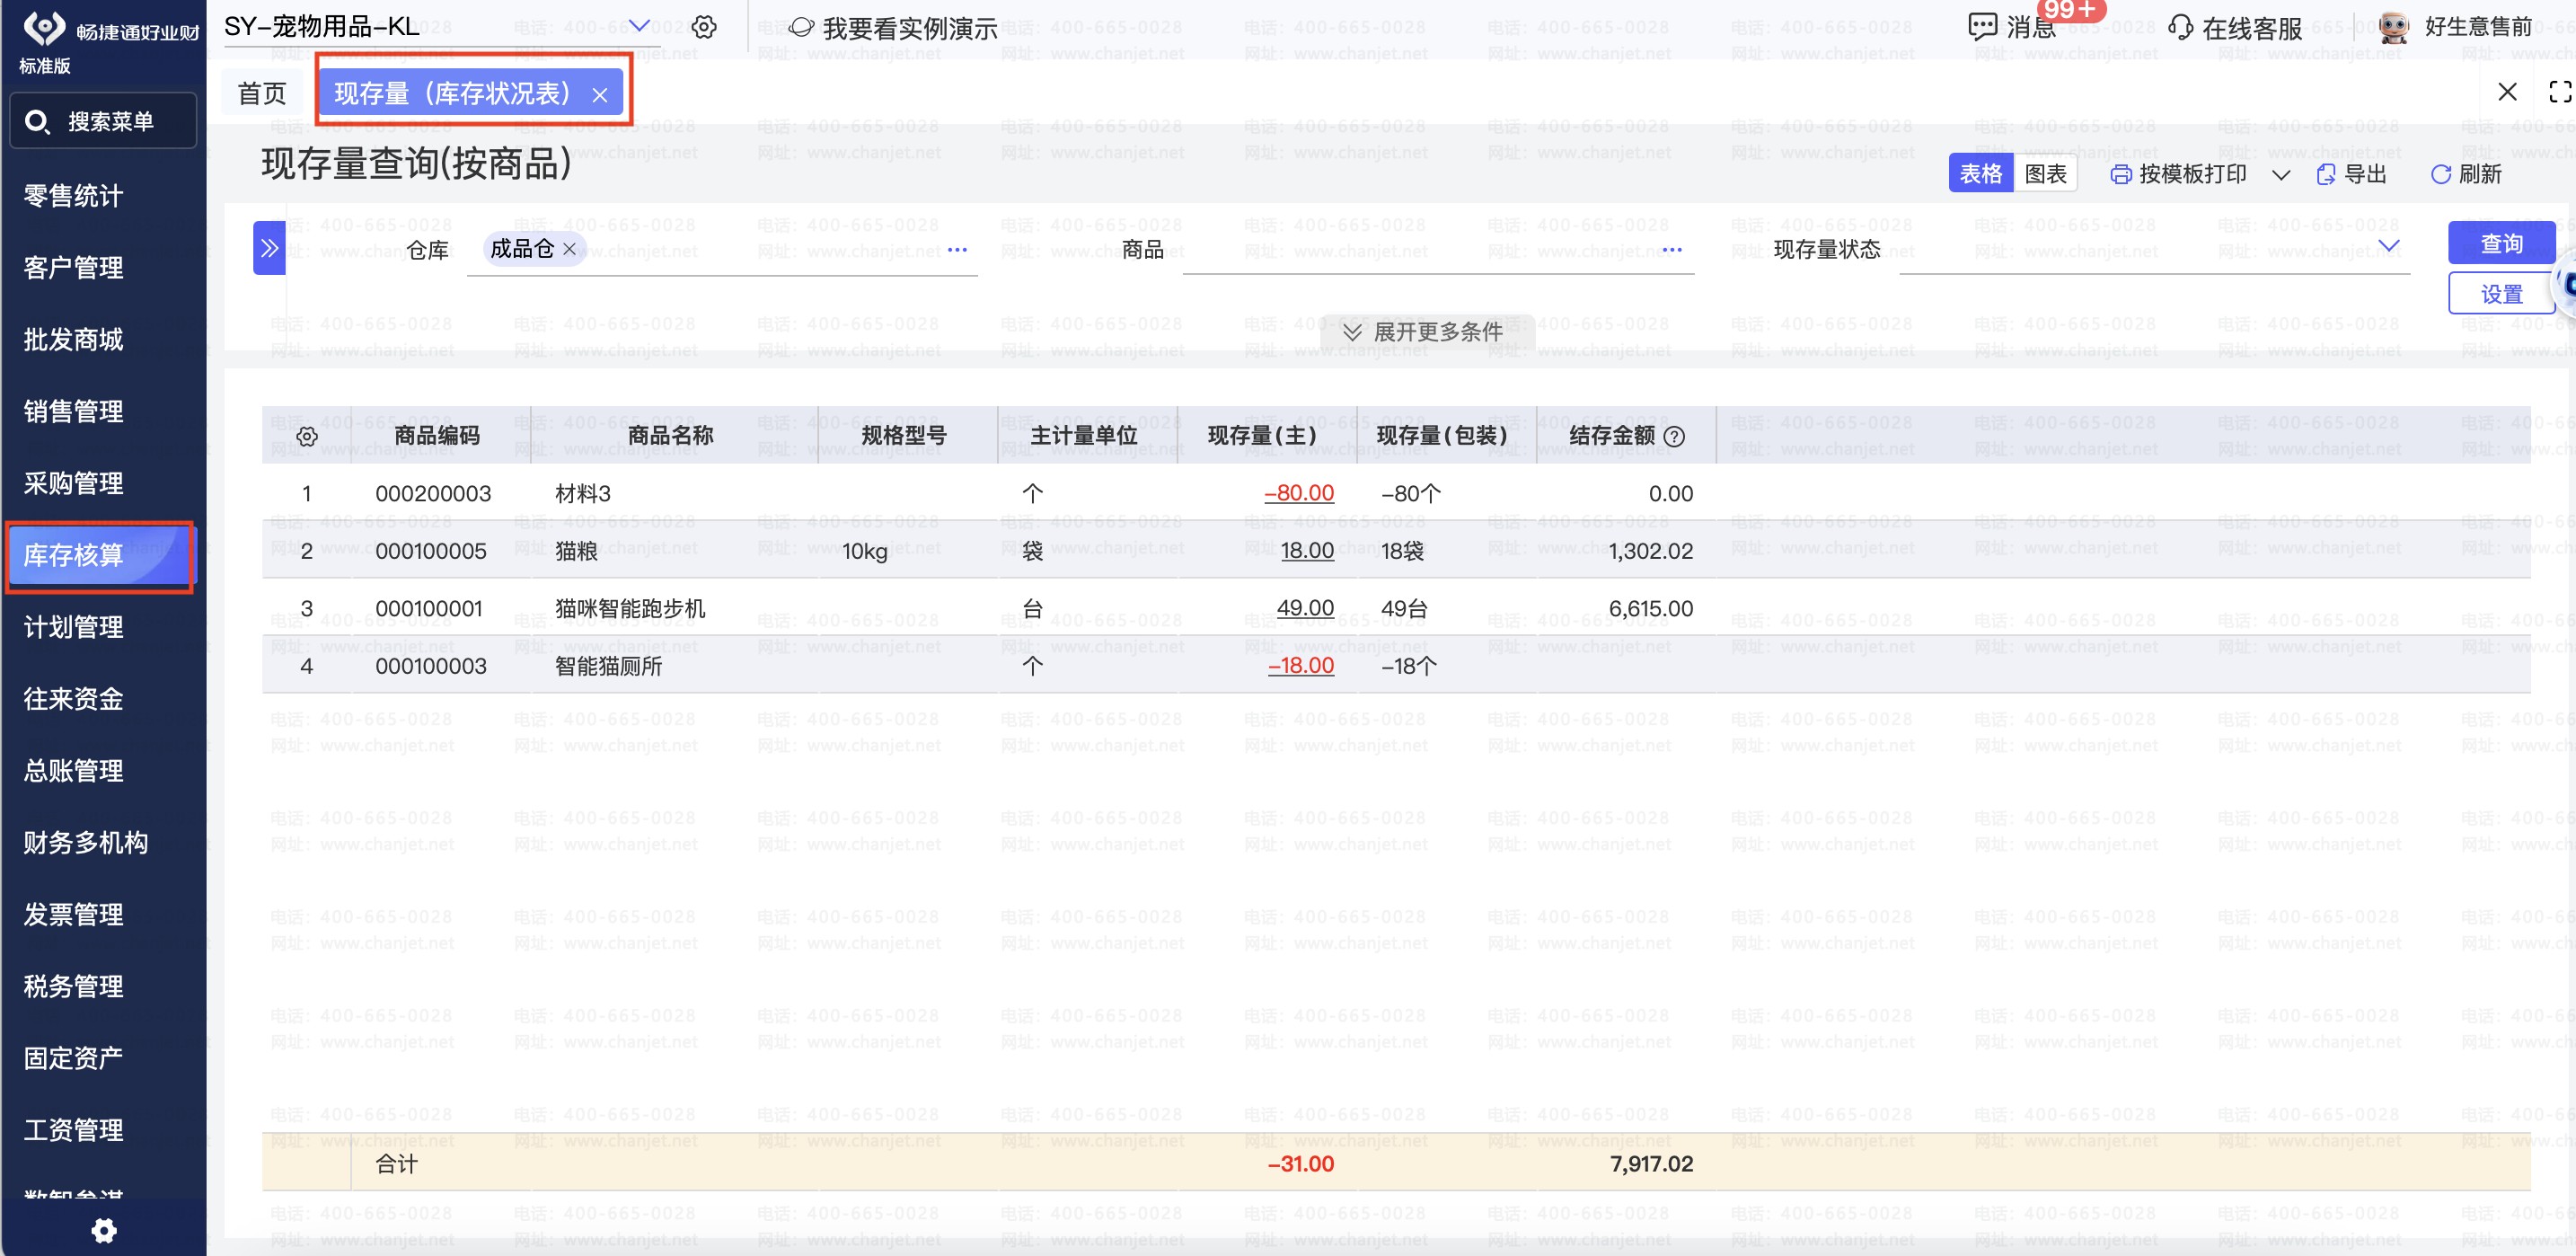Go to the 首页 tab

(x=262, y=94)
